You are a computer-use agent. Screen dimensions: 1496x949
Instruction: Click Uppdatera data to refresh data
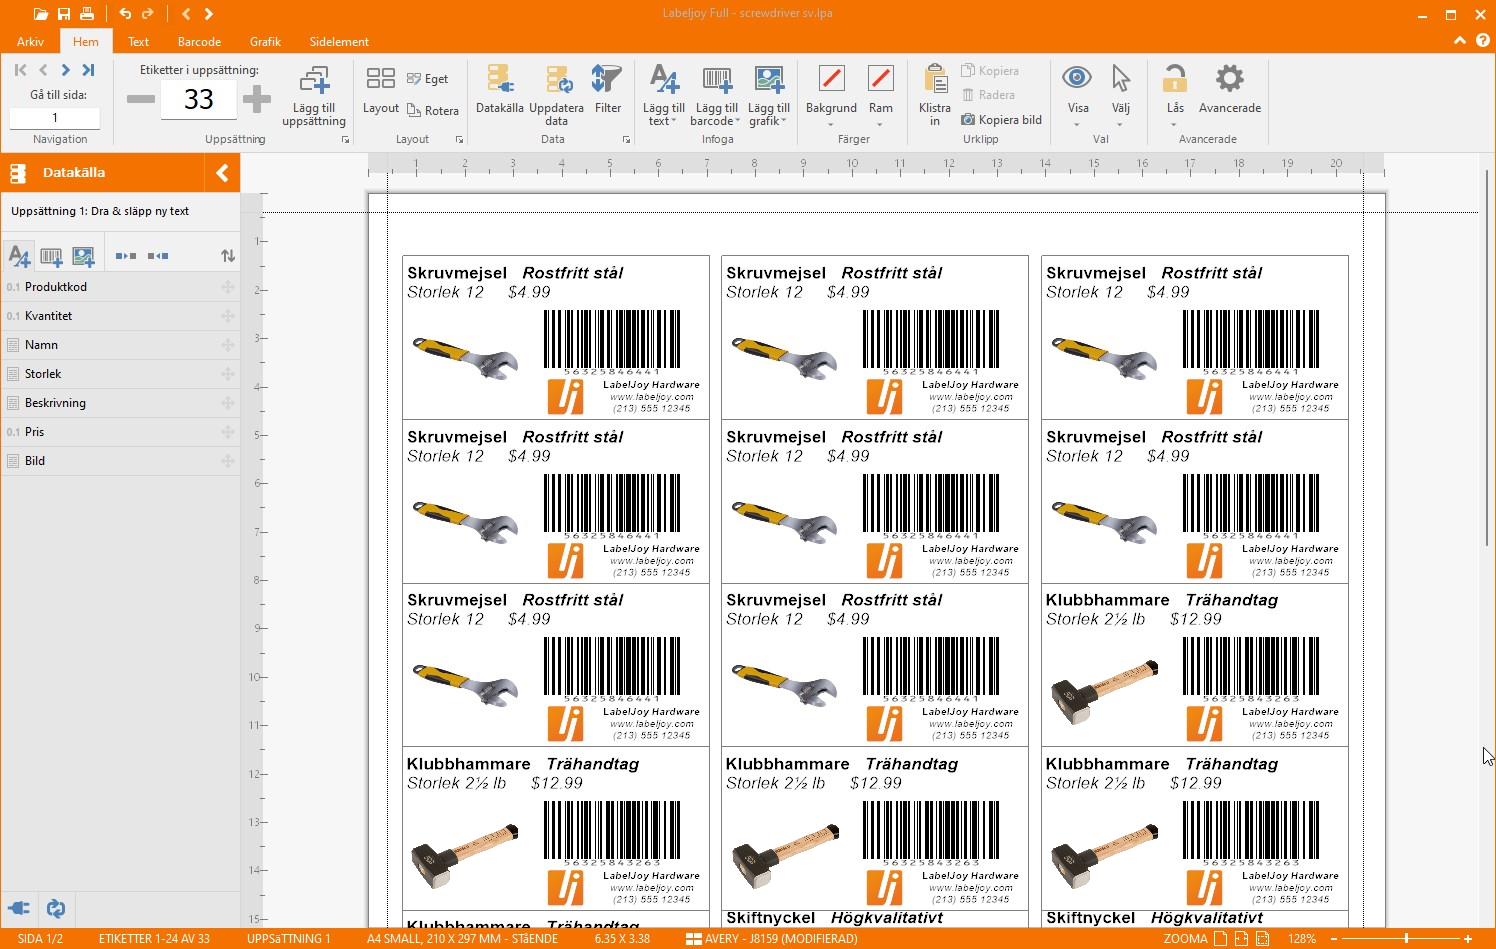point(556,96)
